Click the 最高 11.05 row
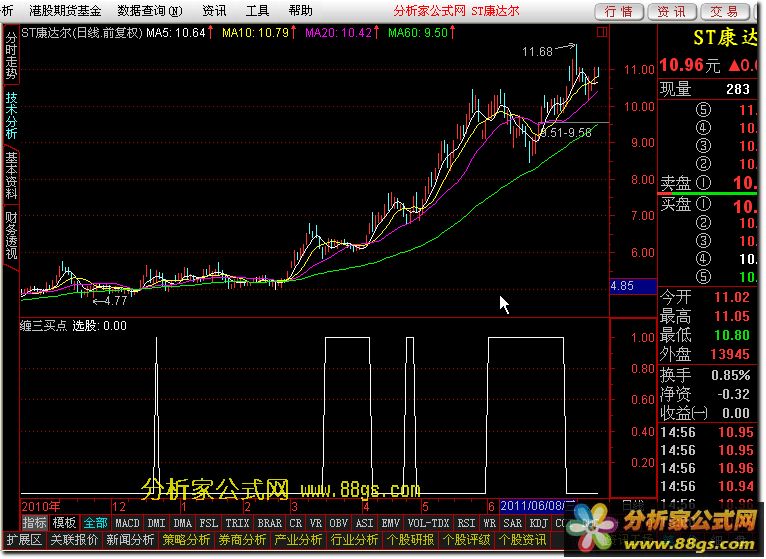The width and height of the screenshot is (766, 559). (x=705, y=316)
